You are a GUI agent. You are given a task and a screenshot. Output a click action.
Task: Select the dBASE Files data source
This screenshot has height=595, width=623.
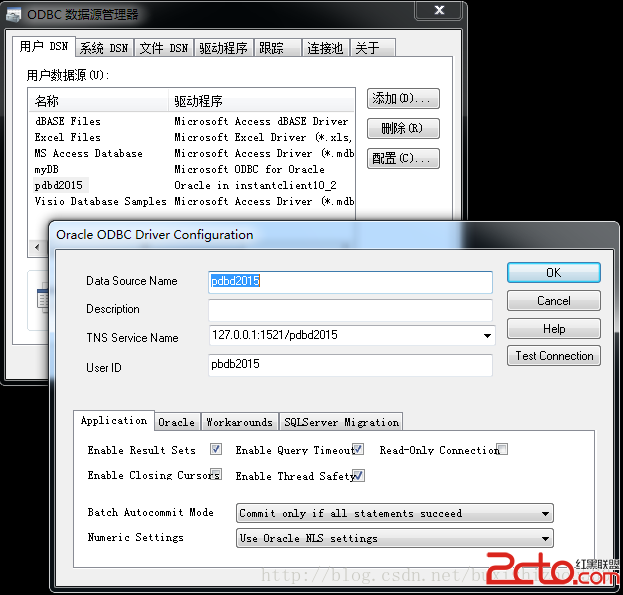pos(68,121)
